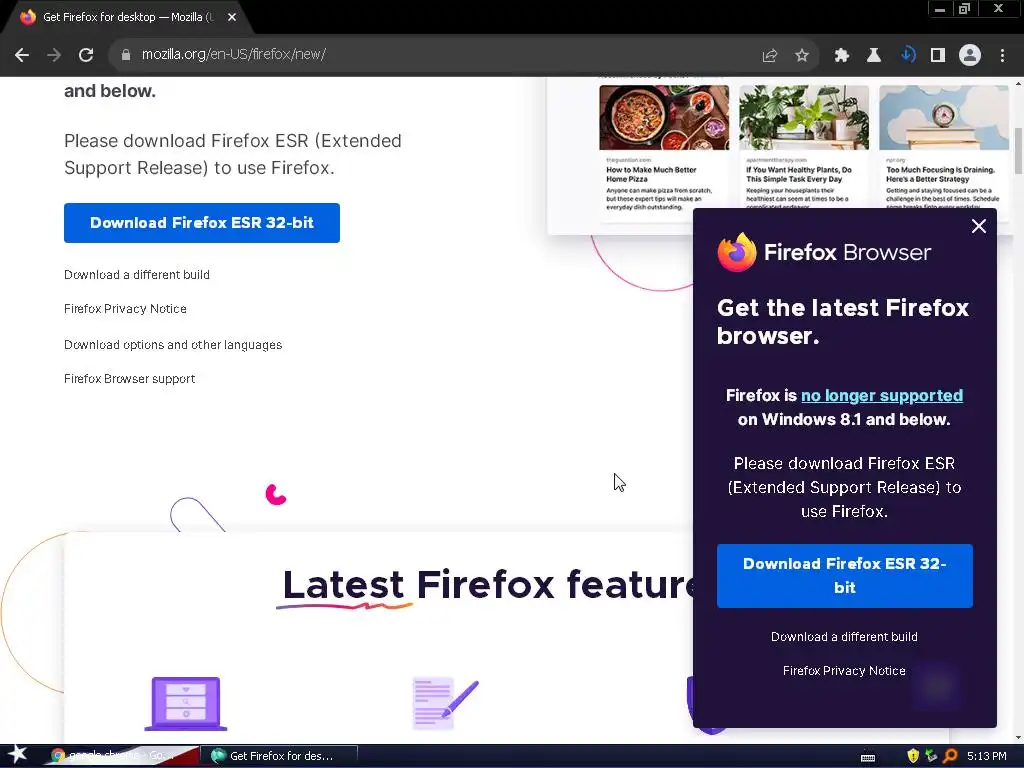The image size is (1024, 768).
Task: Follow the 'no longer supported' link
Action: pos(882,395)
